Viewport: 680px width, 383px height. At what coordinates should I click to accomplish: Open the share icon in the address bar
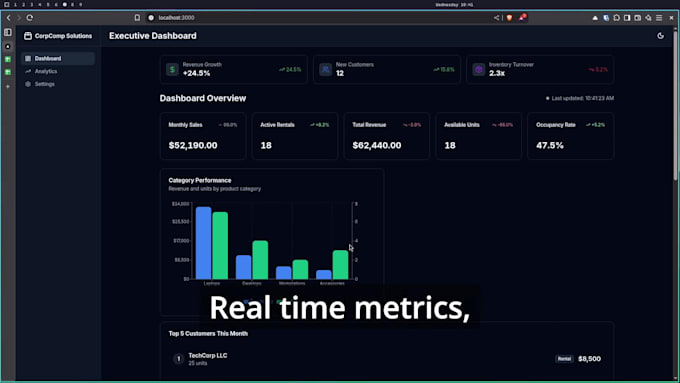pos(496,18)
